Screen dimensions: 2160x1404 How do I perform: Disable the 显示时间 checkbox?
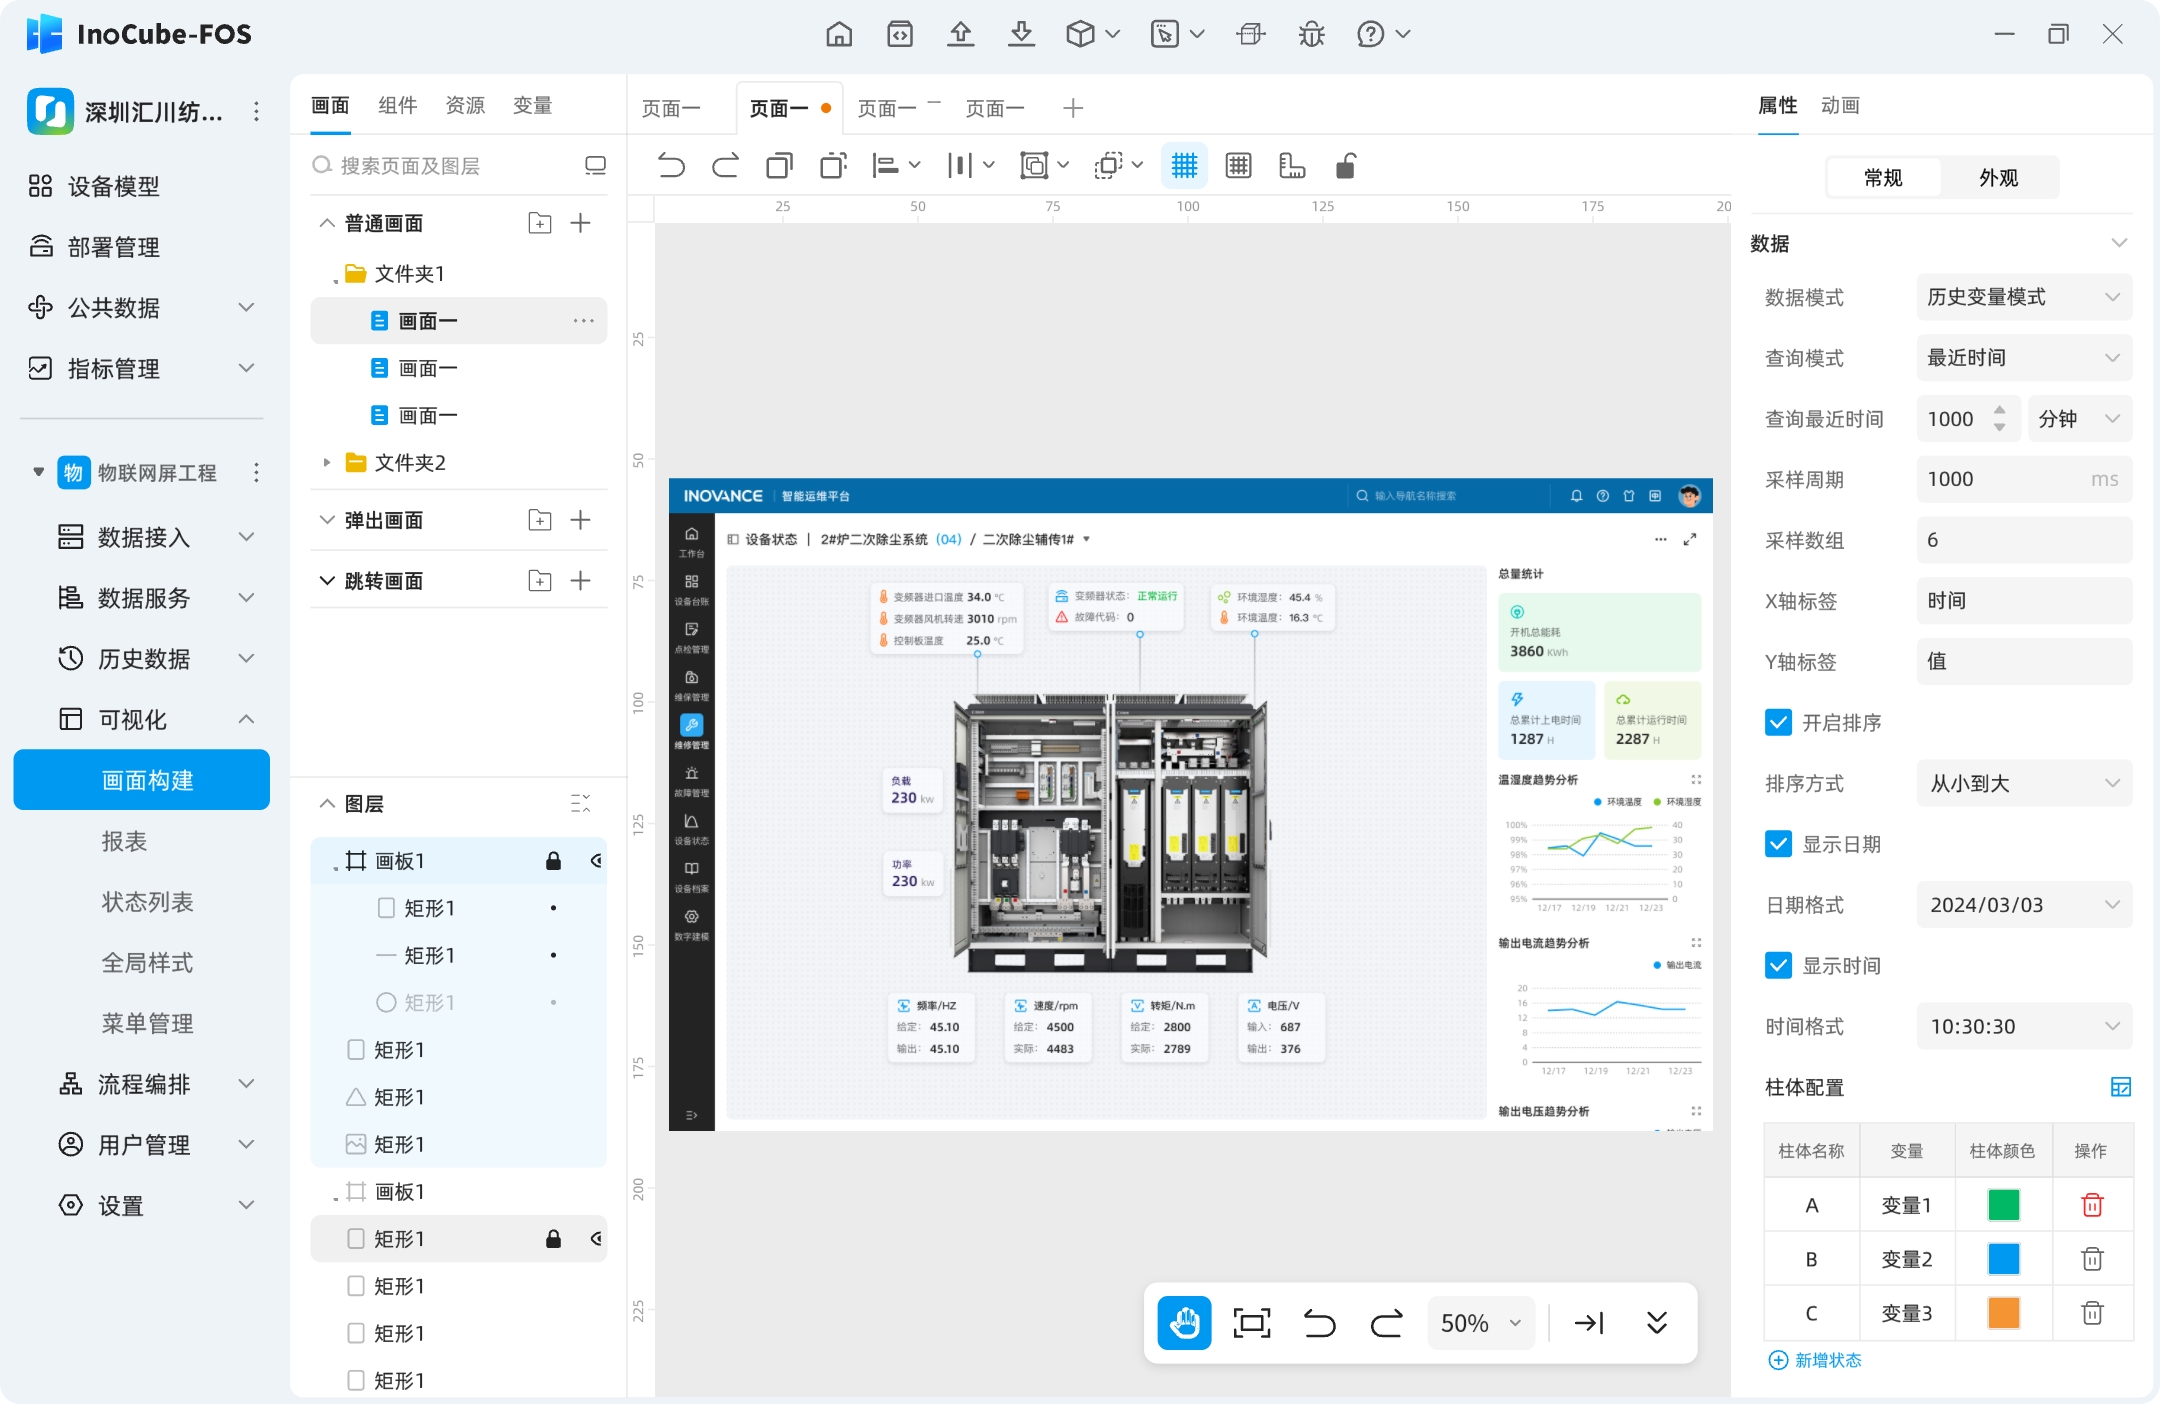(1778, 965)
